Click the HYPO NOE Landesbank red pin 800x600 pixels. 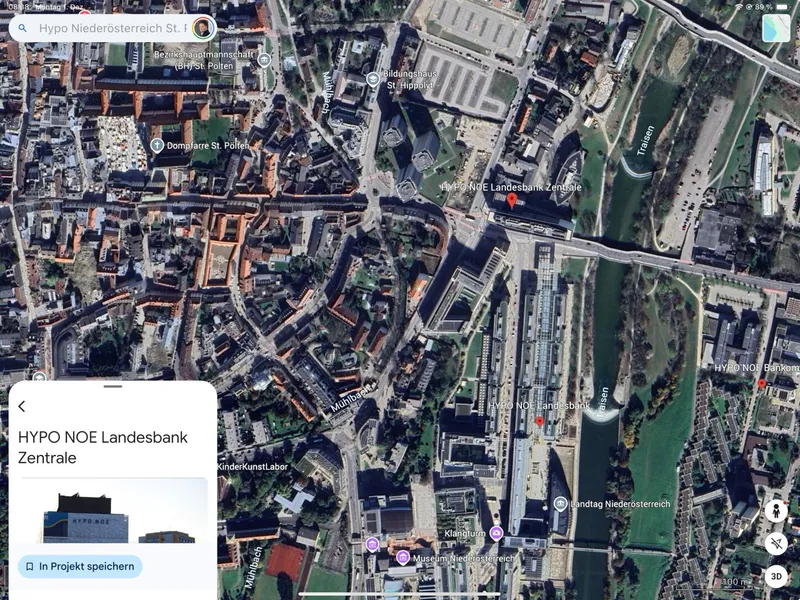click(x=539, y=422)
